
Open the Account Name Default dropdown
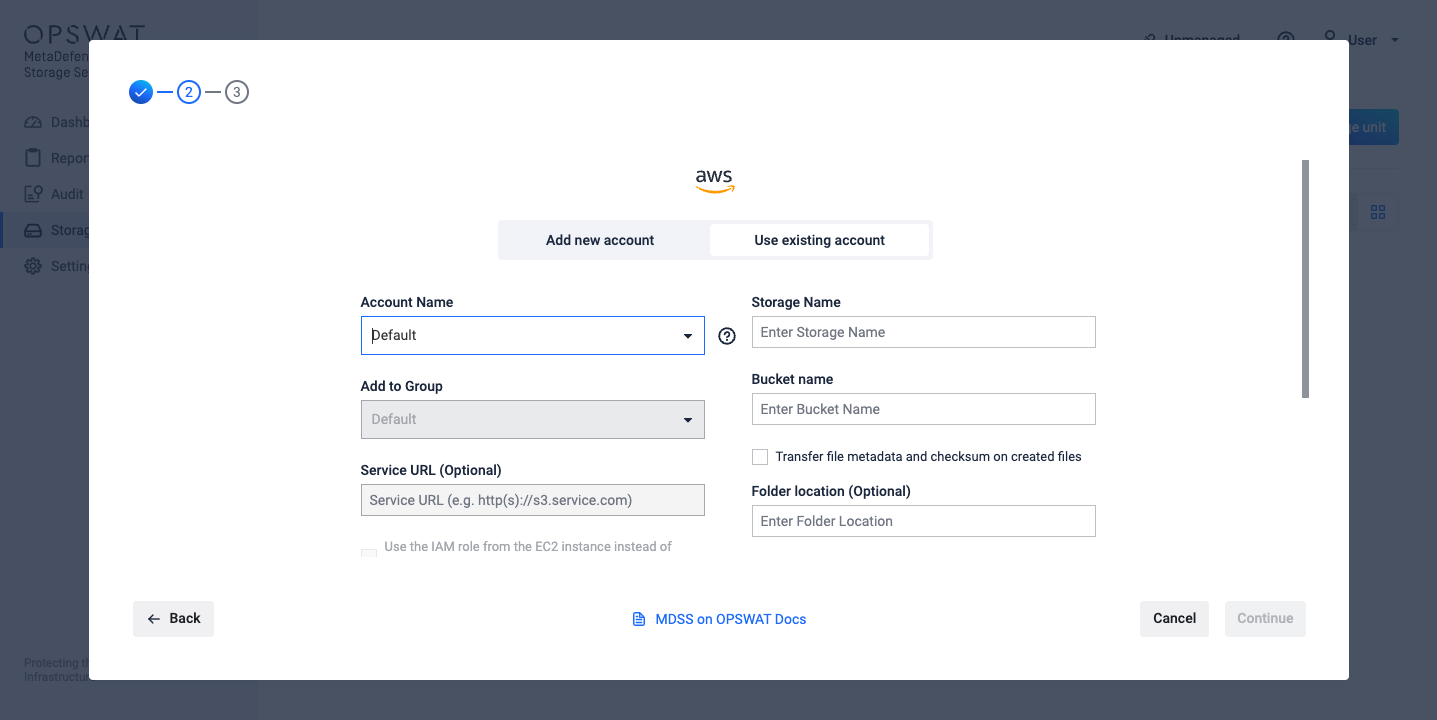(533, 336)
